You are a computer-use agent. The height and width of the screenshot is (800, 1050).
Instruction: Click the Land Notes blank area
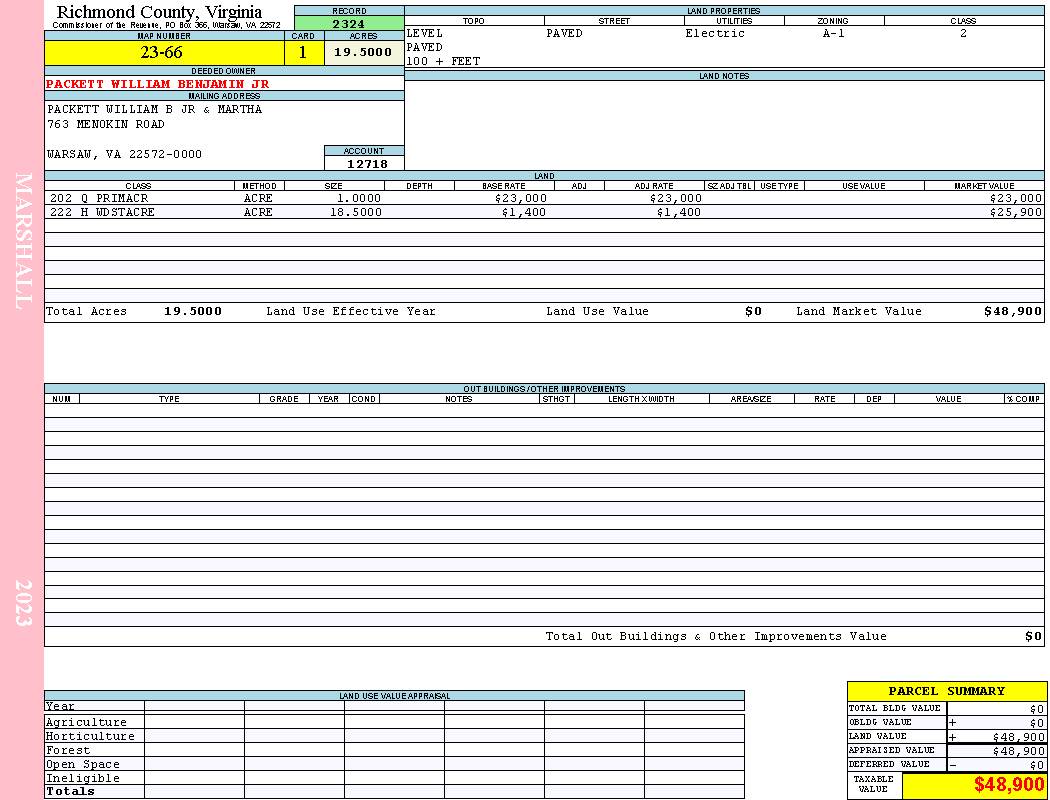pyautogui.click(x=724, y=125)
